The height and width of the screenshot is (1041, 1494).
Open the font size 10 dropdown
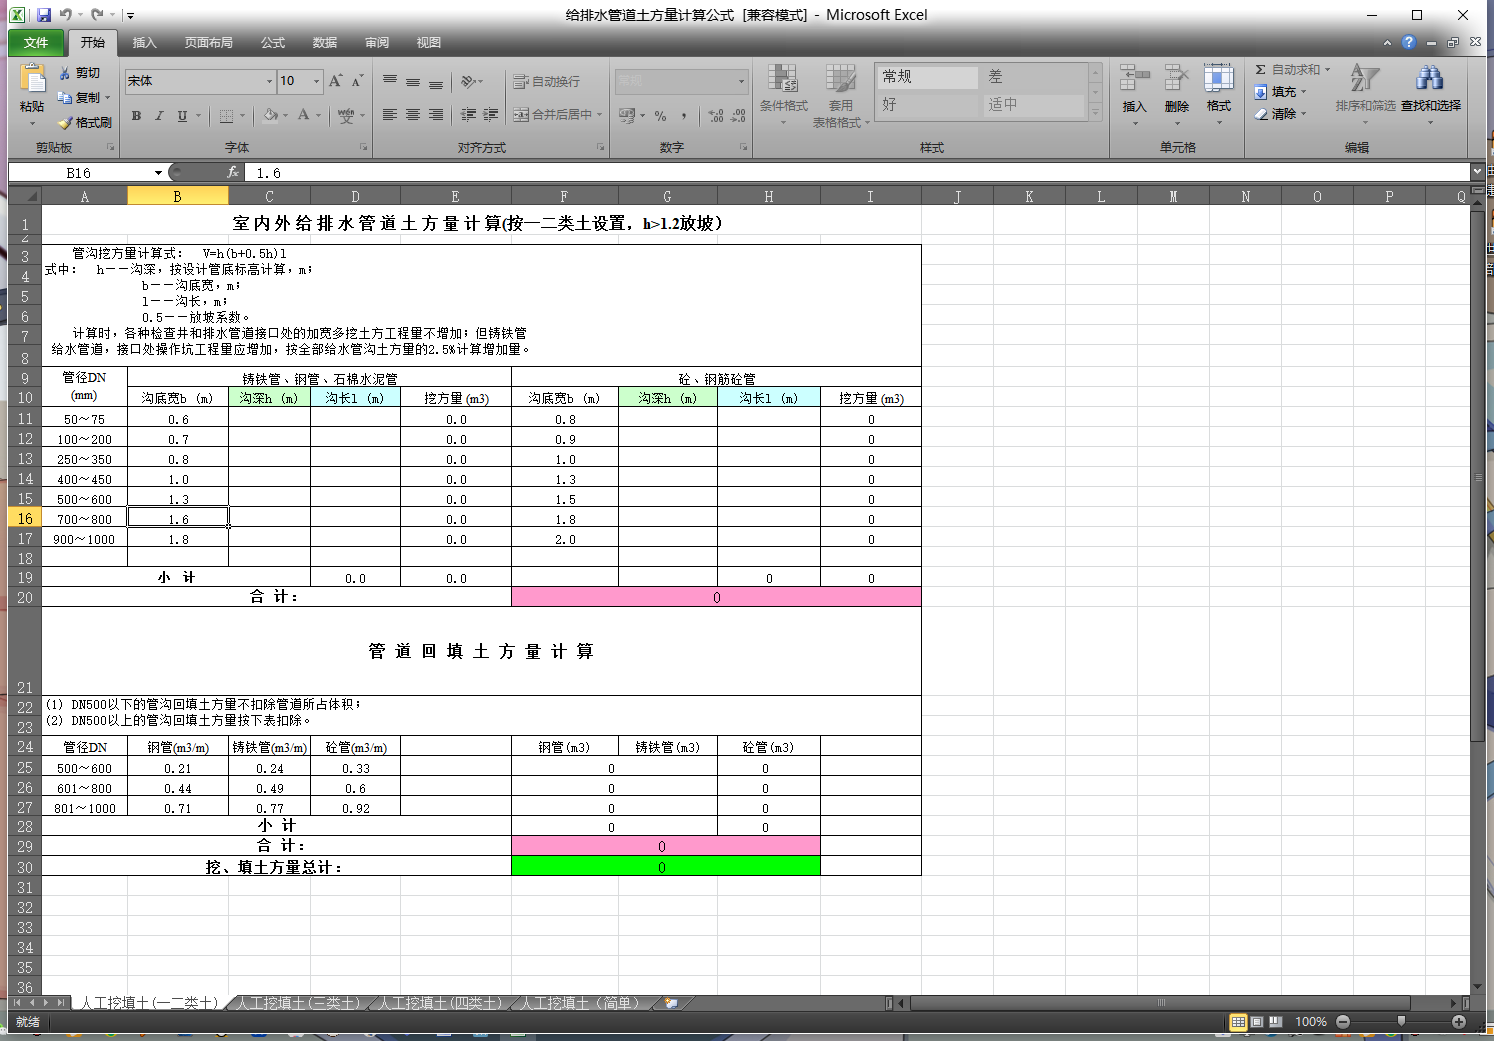click(317, 81)
